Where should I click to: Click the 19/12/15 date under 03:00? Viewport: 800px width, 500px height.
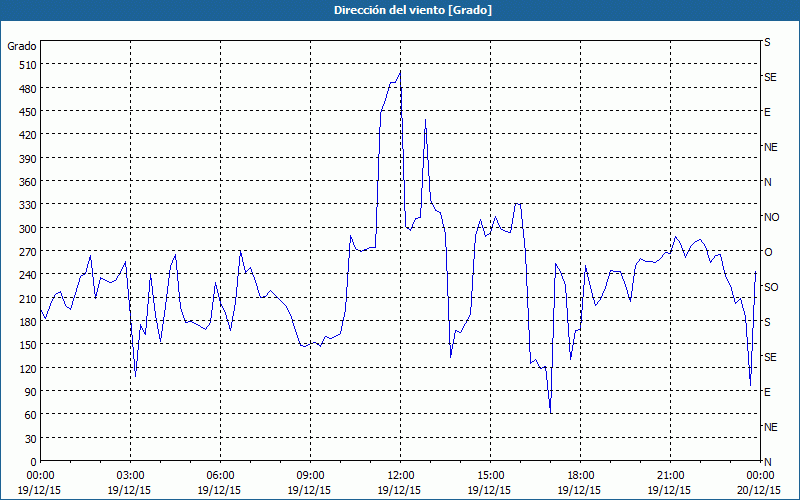pos(129,490)
